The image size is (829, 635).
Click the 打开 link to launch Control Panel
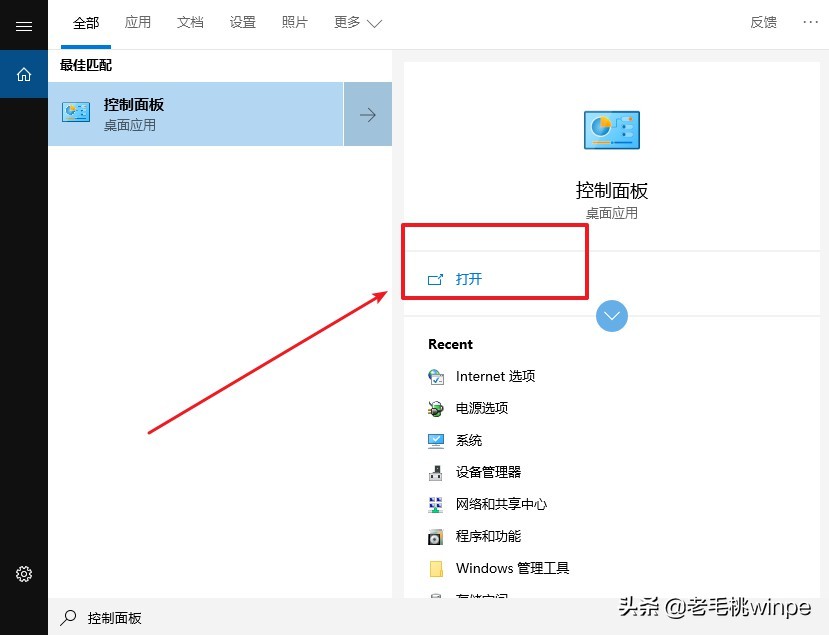469,280
